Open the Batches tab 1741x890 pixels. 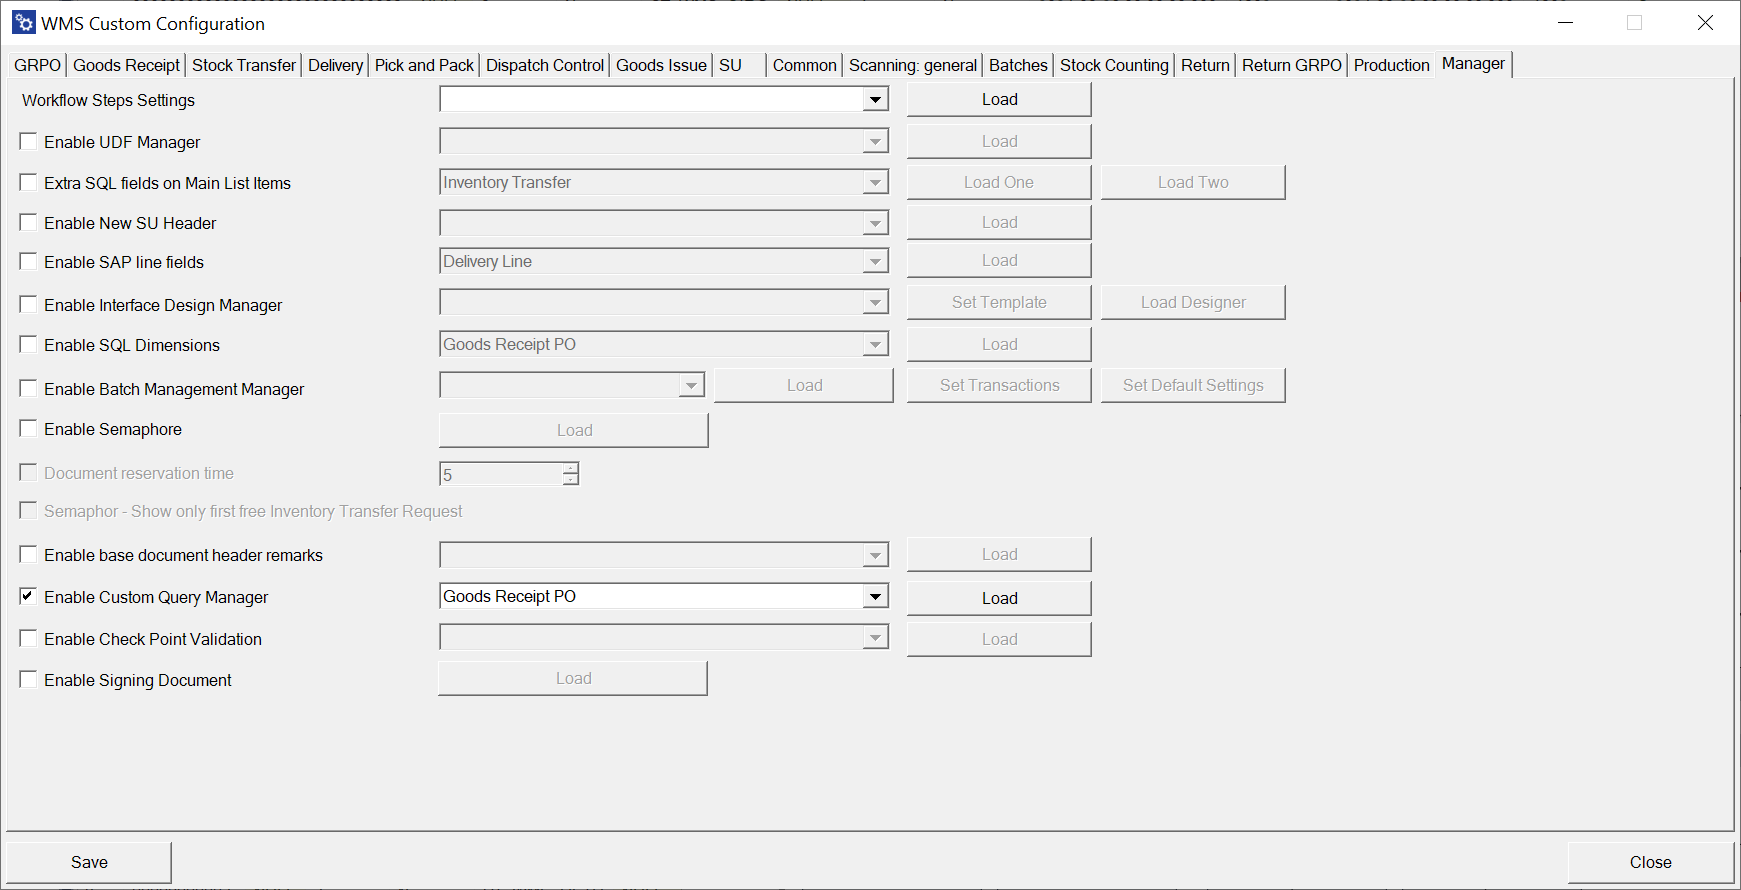pos(1018,65)
